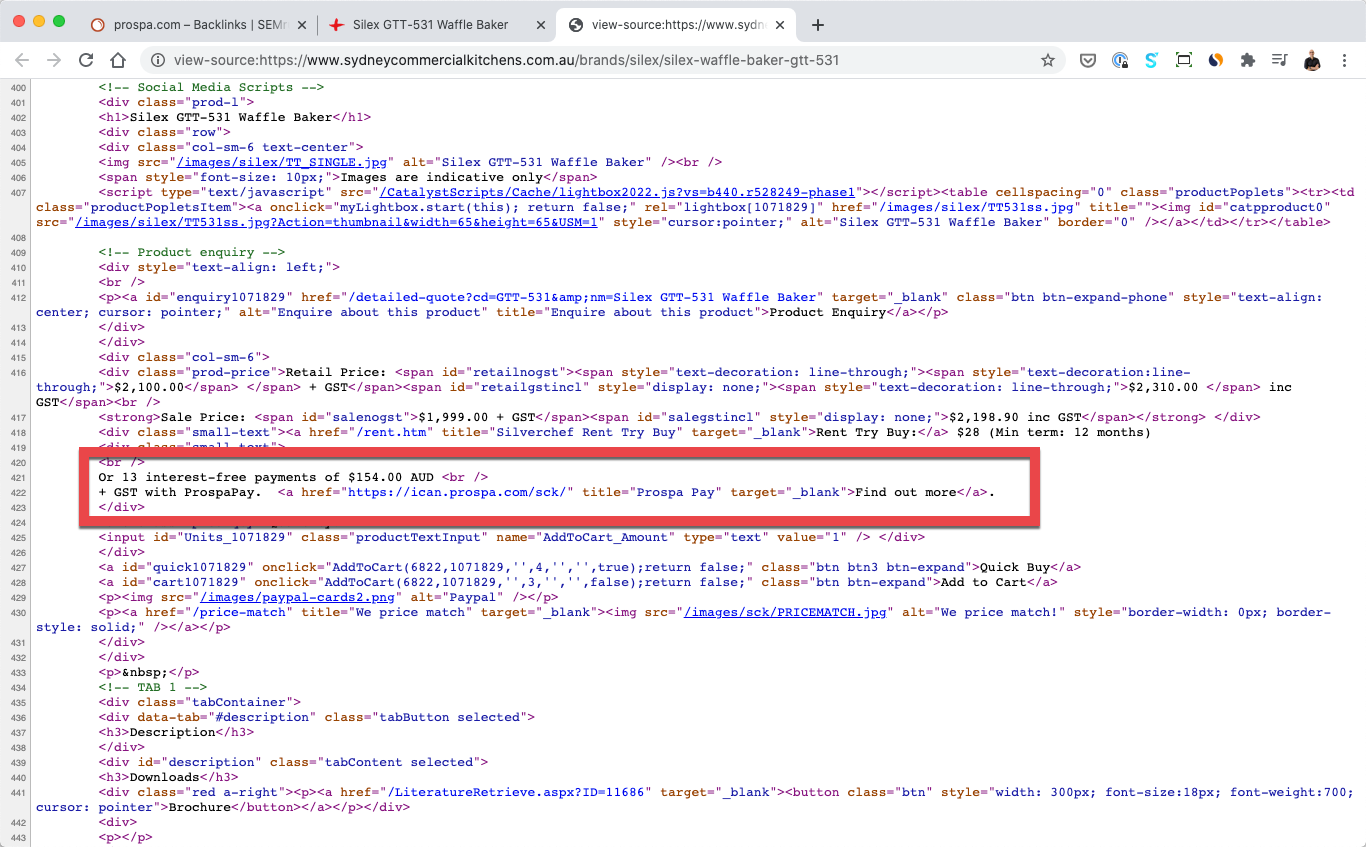Click the Brochure button text

point(199,807)
